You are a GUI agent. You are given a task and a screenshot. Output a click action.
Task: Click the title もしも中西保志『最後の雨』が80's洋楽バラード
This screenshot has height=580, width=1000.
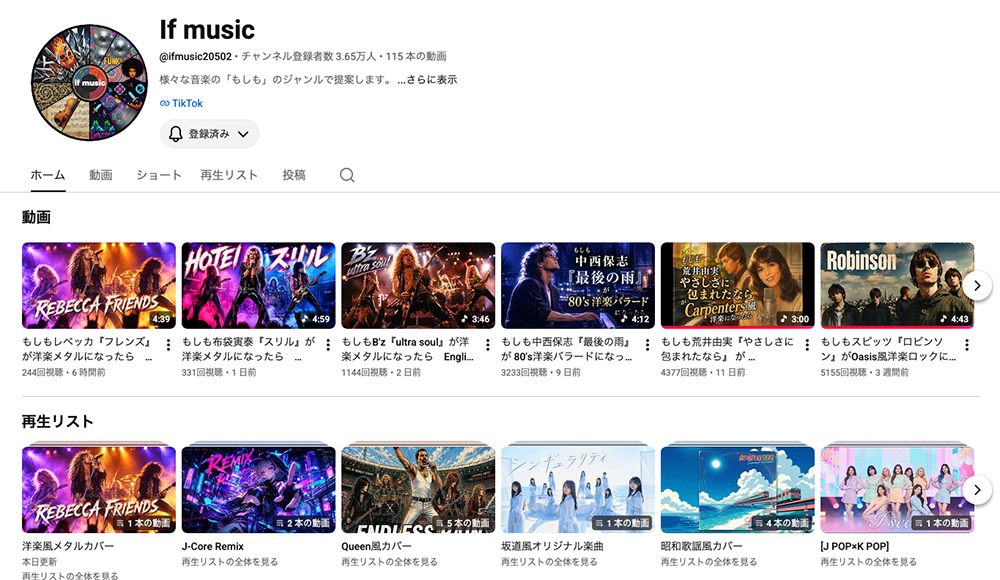[567, 349]
